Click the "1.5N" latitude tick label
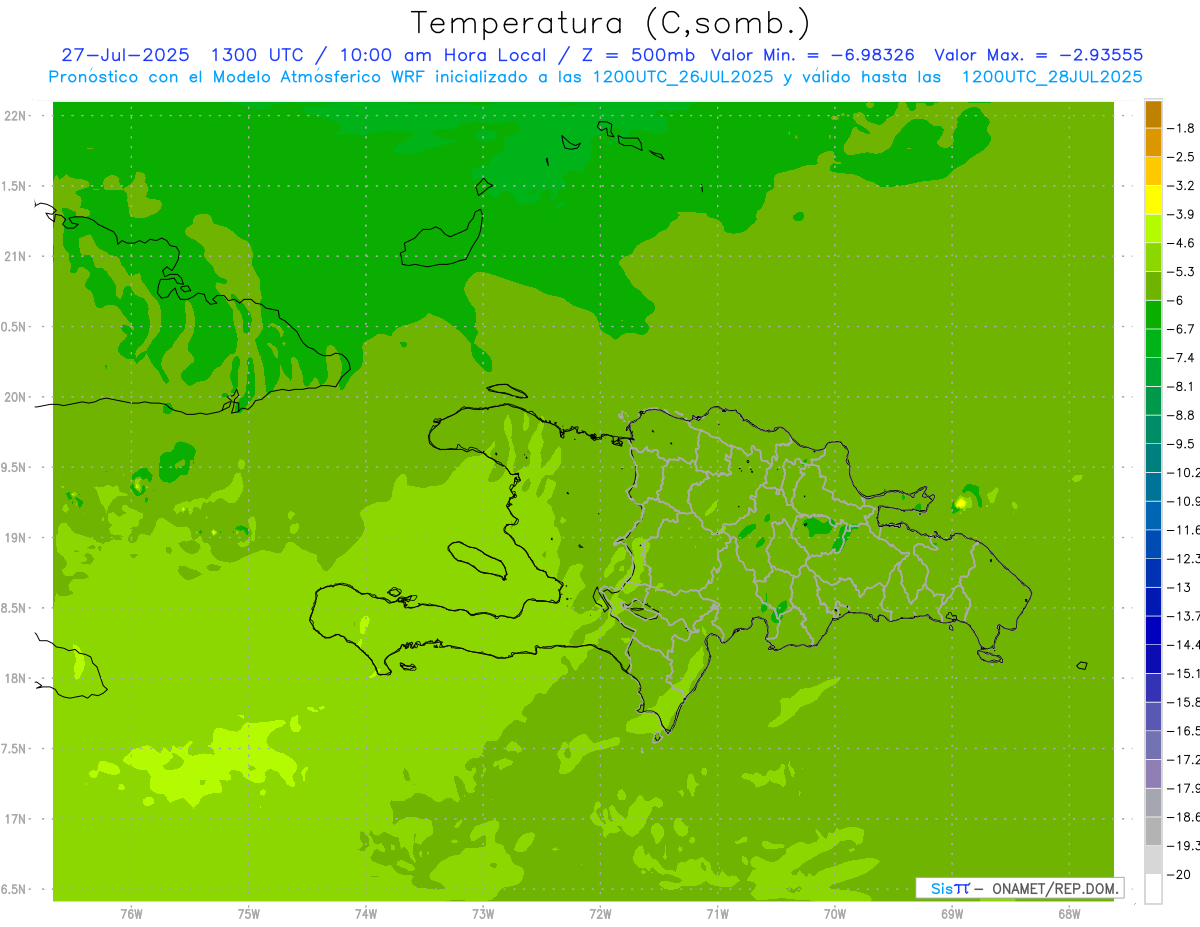The width and height of the screenshot is (1200, 927). click(14, 186)
